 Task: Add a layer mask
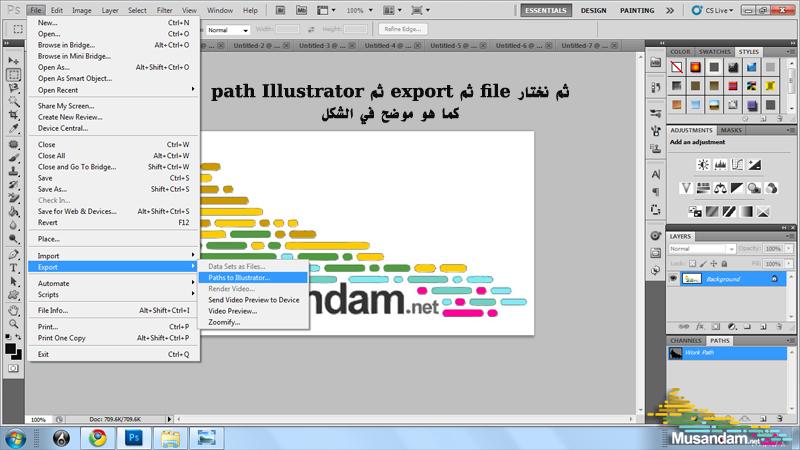pyautogui.click(x=716, y=327)
